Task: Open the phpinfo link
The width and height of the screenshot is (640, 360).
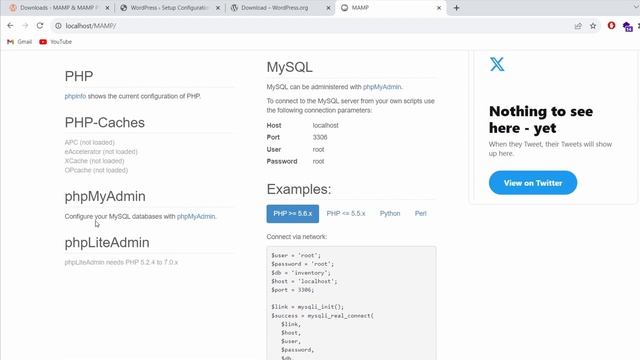Action: pyautogui.click(x=75, y=96)
